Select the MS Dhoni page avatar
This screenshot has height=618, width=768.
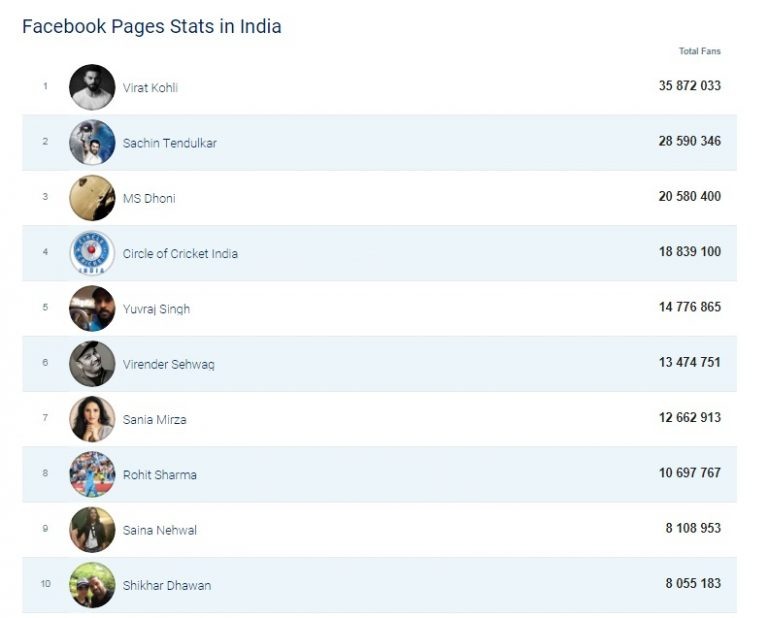[92, 198]
